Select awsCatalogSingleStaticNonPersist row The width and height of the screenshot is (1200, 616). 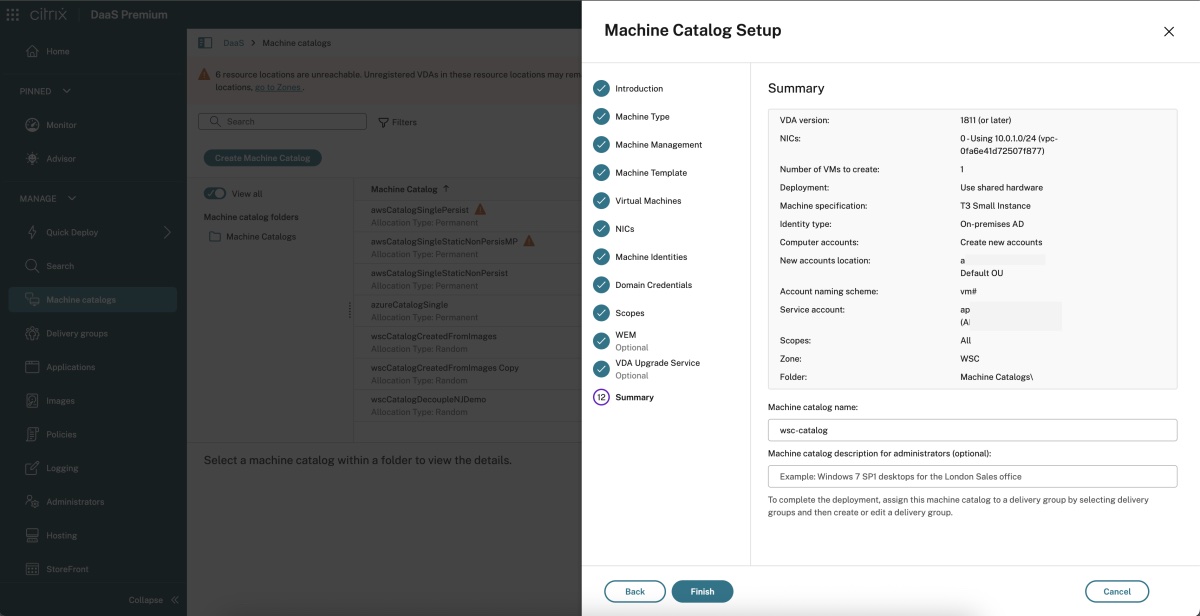[467, 278]
